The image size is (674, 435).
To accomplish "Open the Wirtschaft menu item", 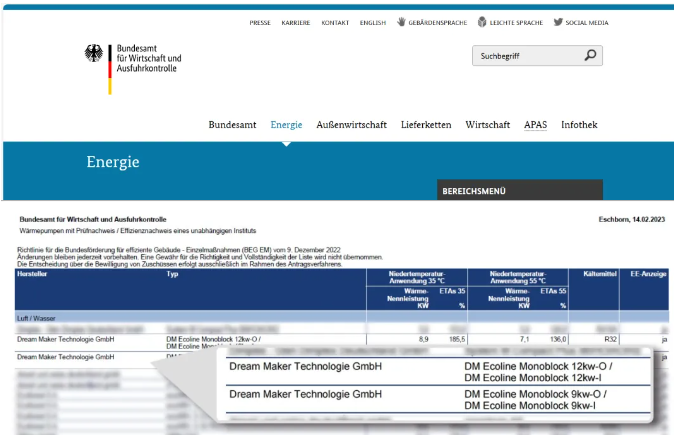I will 487,125.
